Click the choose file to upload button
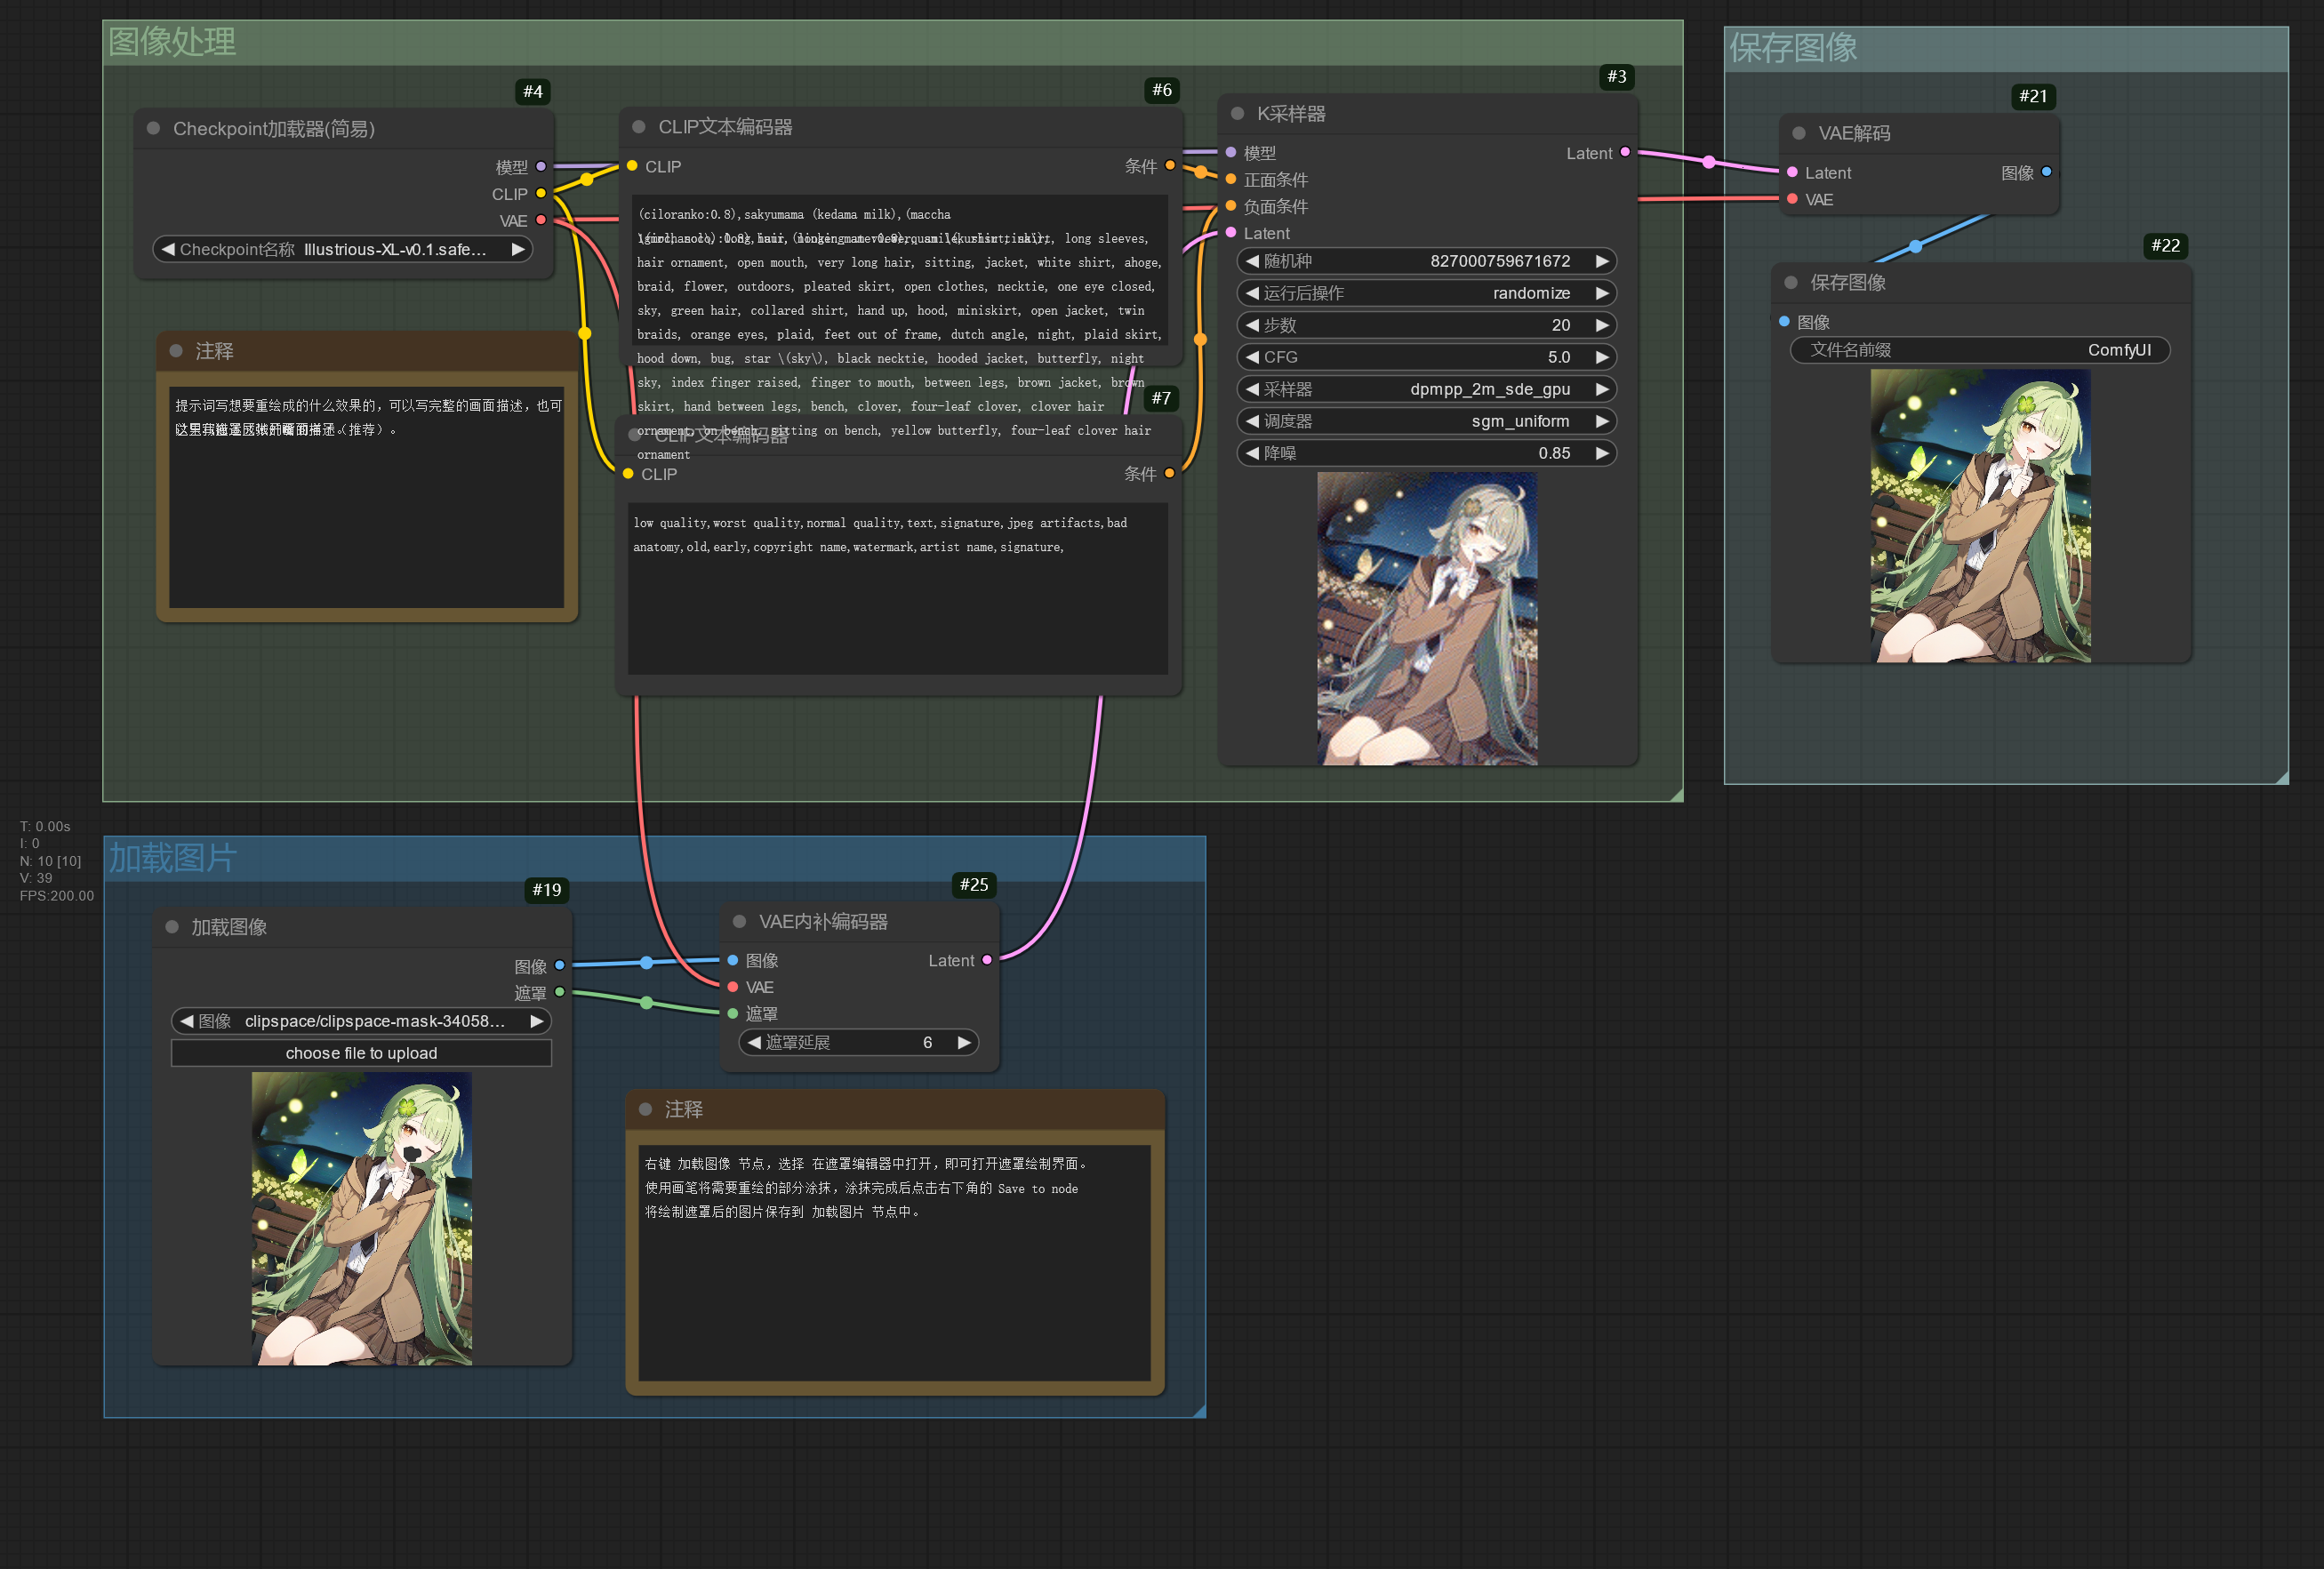2324x1569 pixels. coord(361,1053)
